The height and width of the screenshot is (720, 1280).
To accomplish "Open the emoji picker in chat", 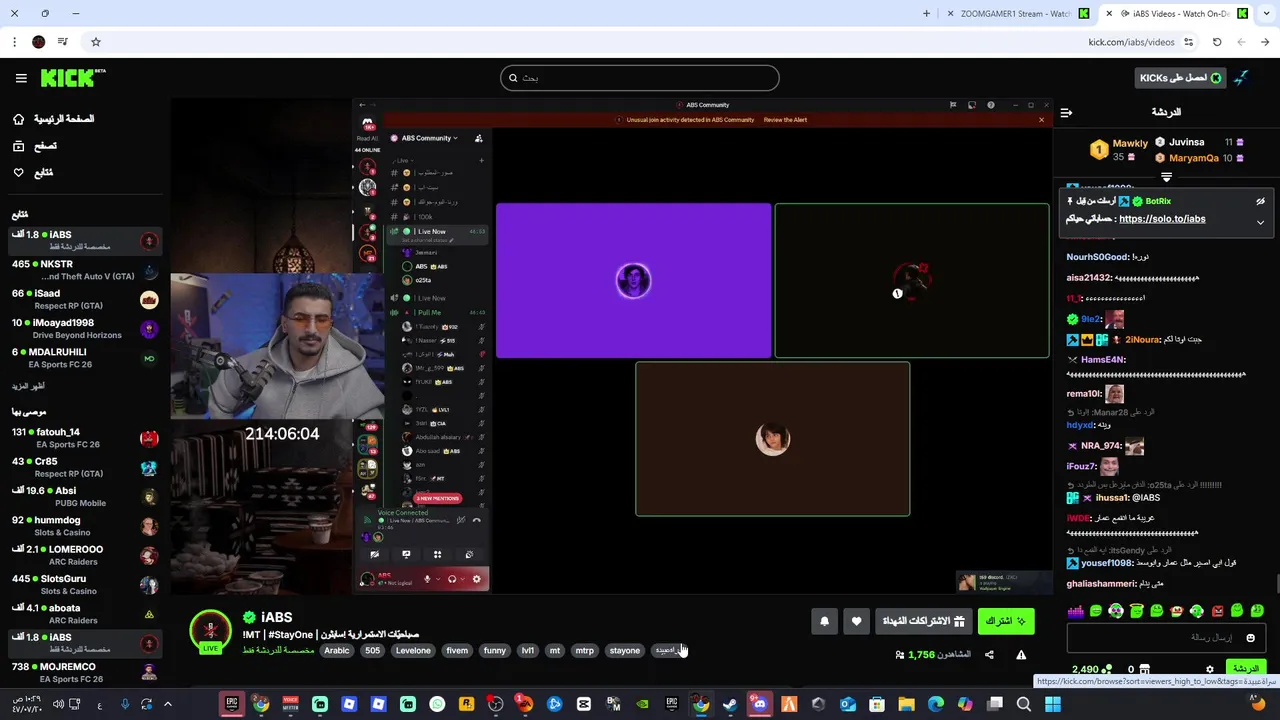I will point(1250,638).
